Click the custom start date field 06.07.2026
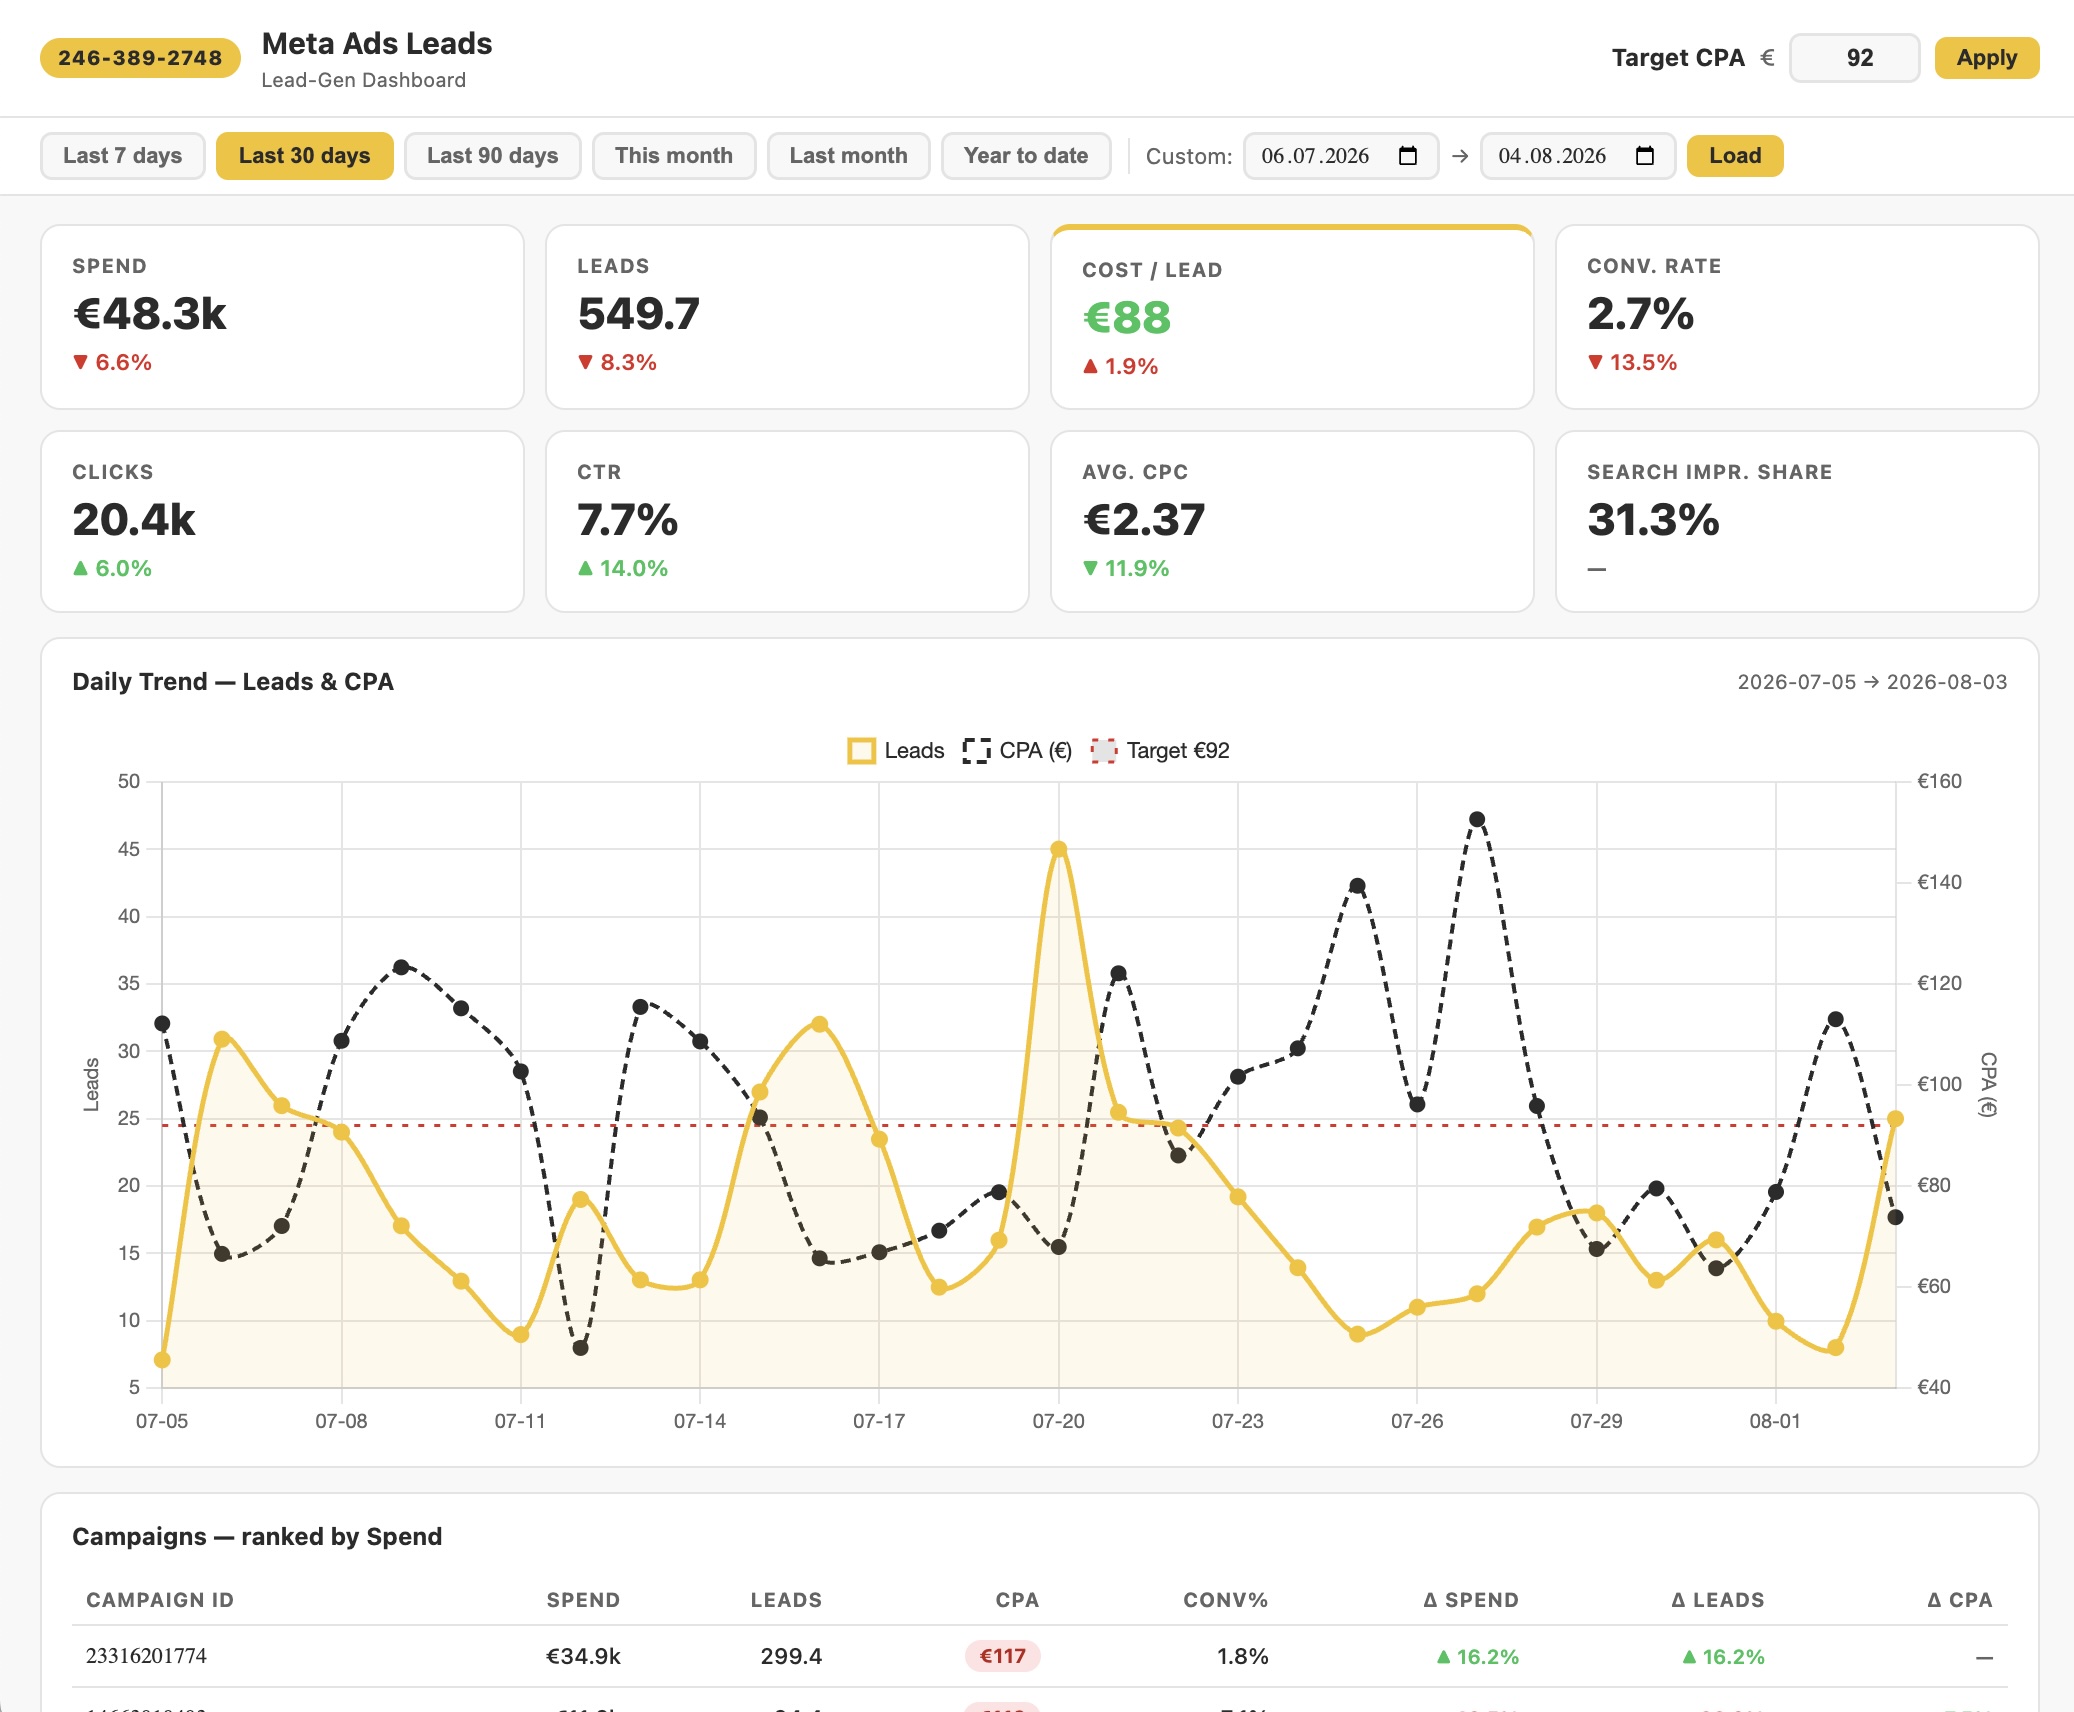Image resolution: width=2074 pixels, height=1712 pixels. point(1341,156)
